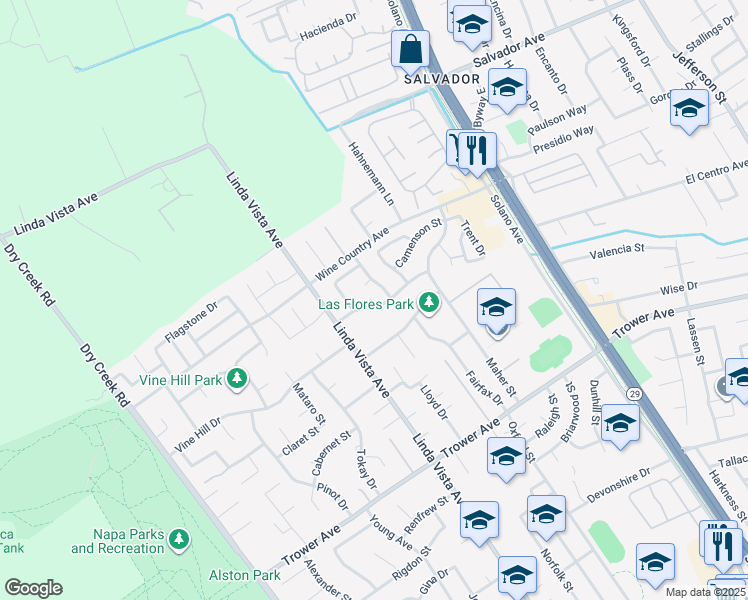The width and height of the screenshot is (748, 600).
Task: Click the Napa Parks and Recreation pin
Action: pos(179,540)
